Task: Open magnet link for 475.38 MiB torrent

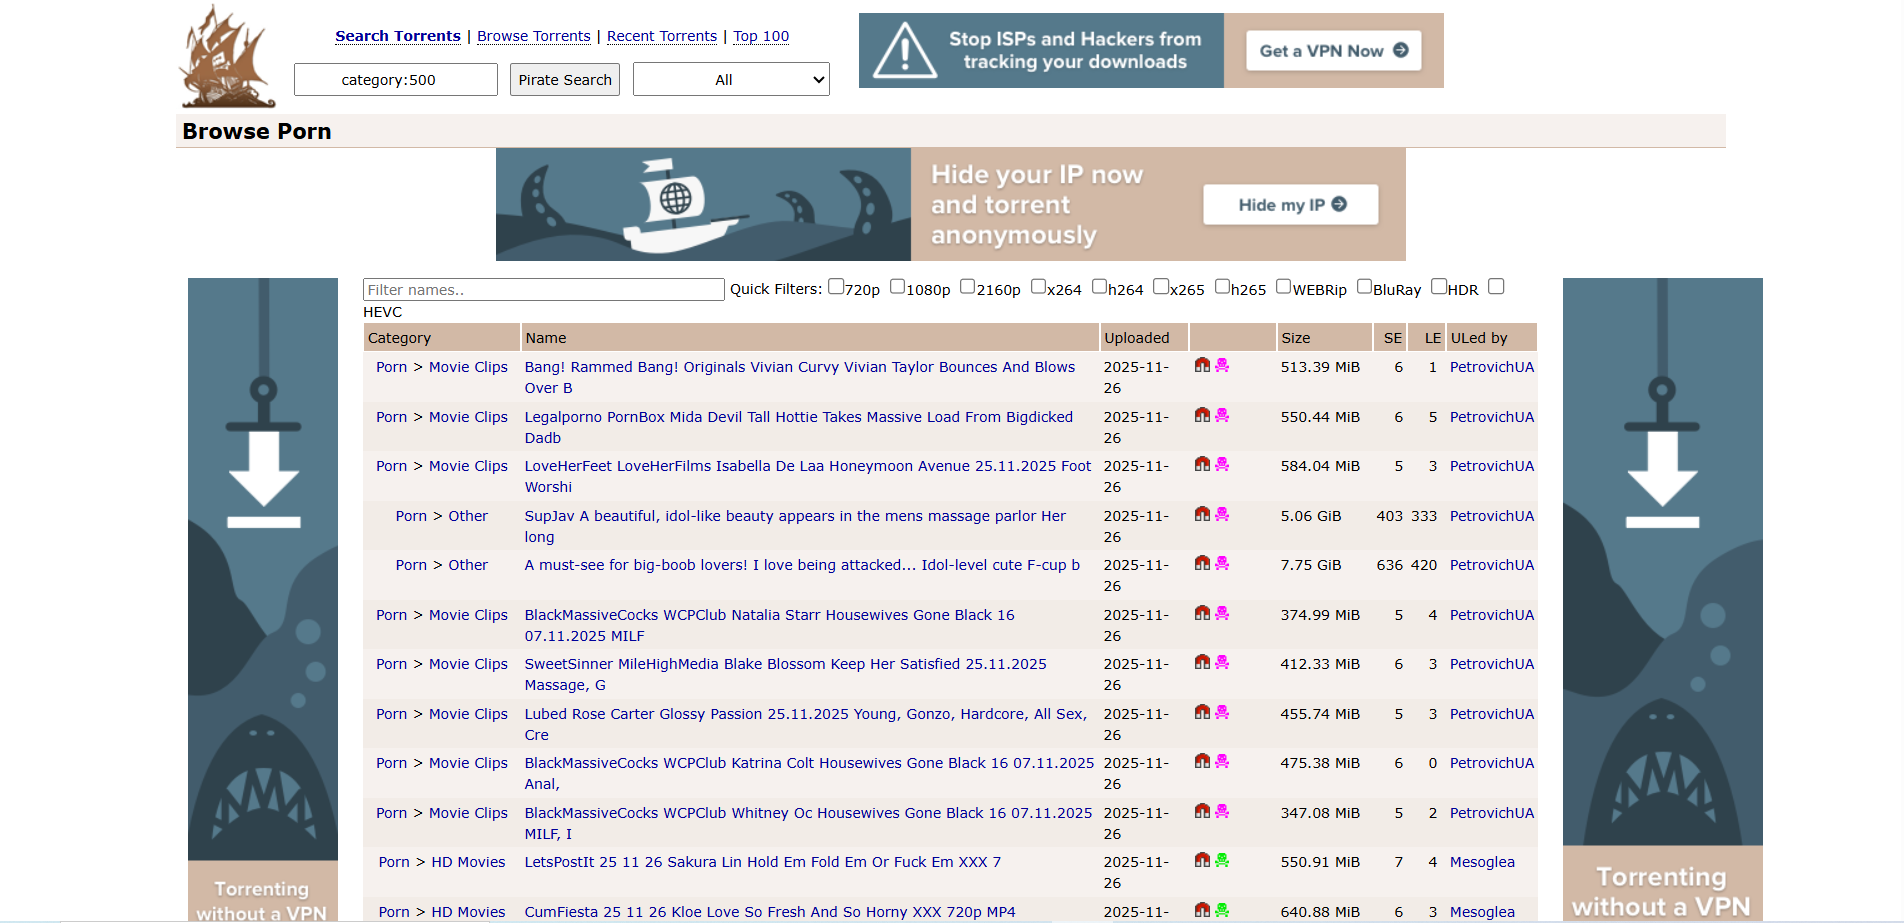Action: pyautogui.click(x=1202, y=762)
